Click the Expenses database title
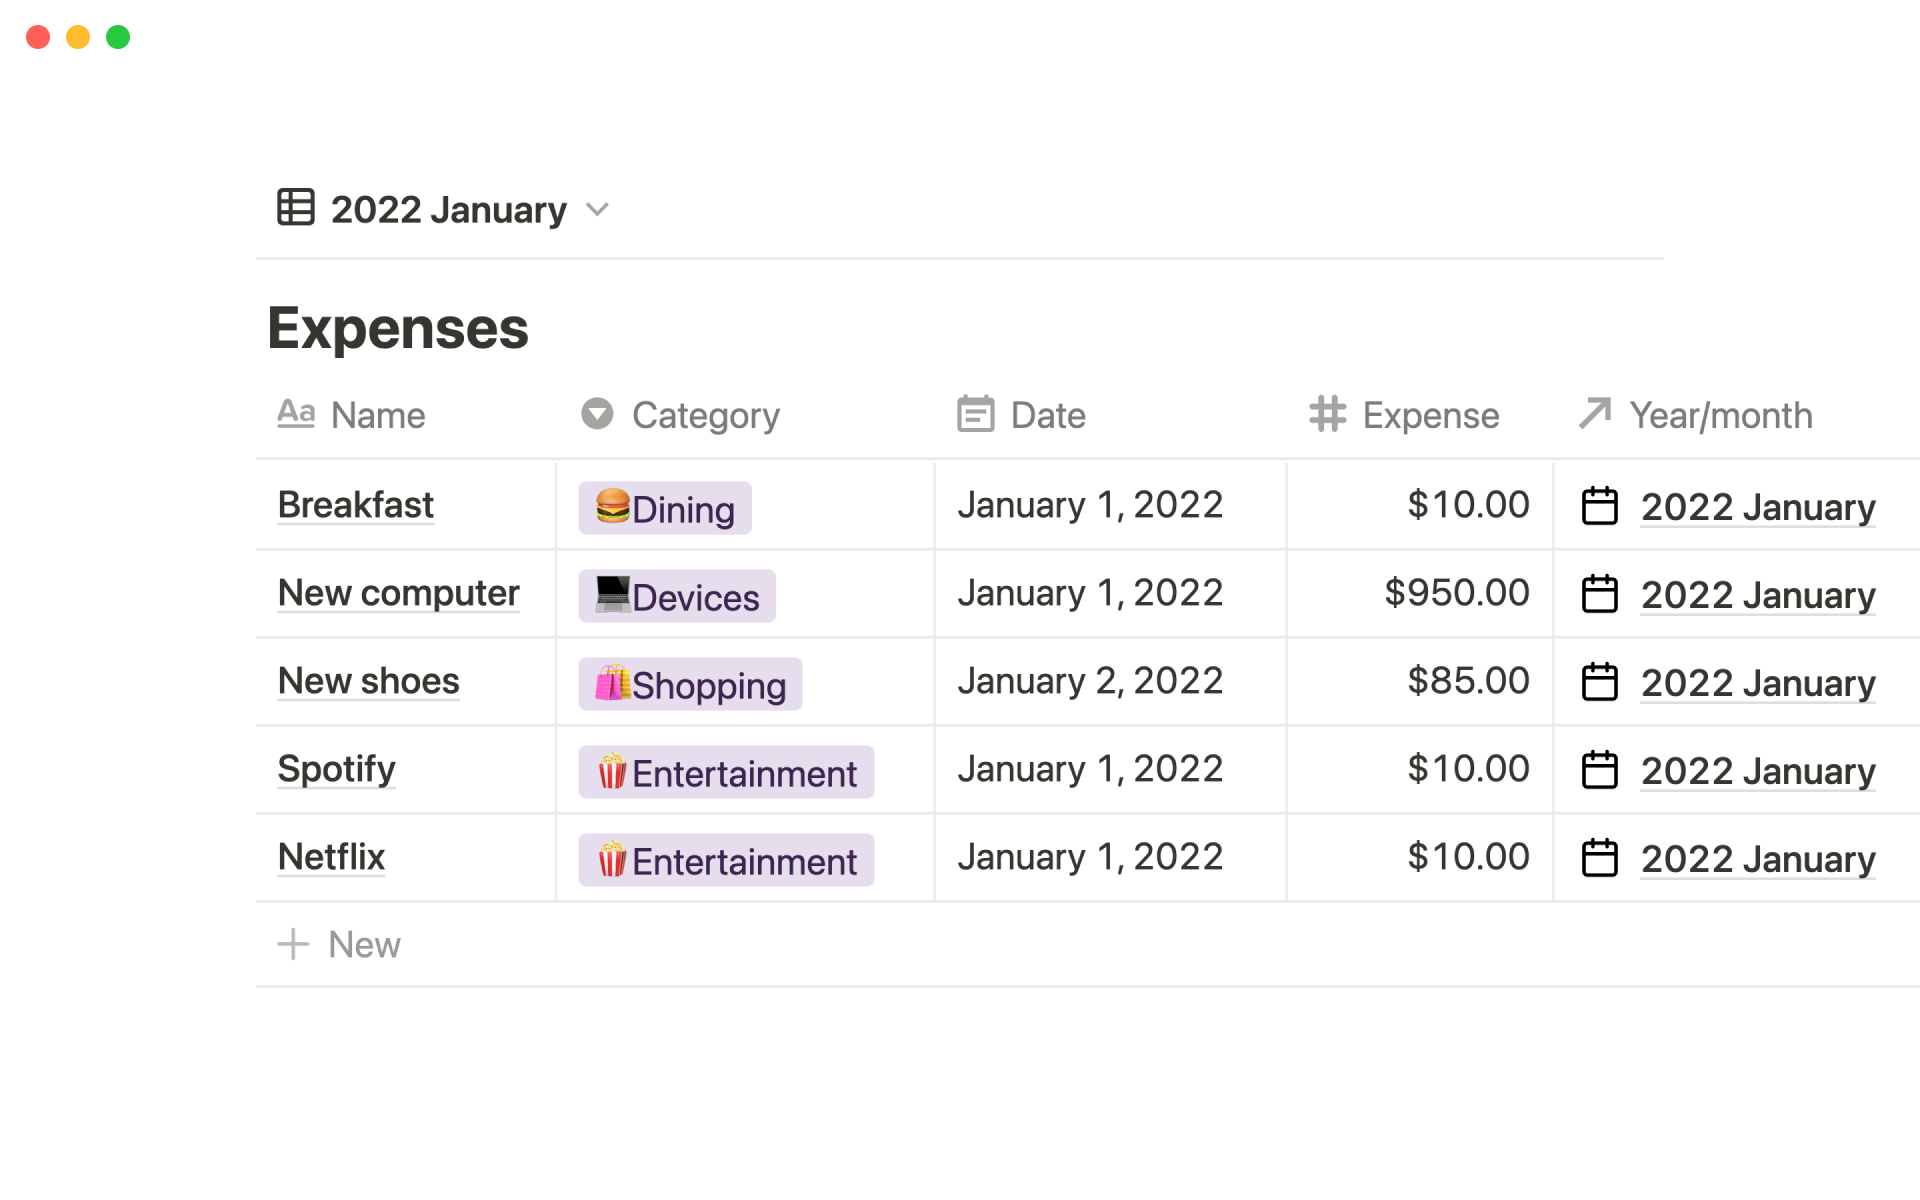1920x1200 pixels. [397, 328]
